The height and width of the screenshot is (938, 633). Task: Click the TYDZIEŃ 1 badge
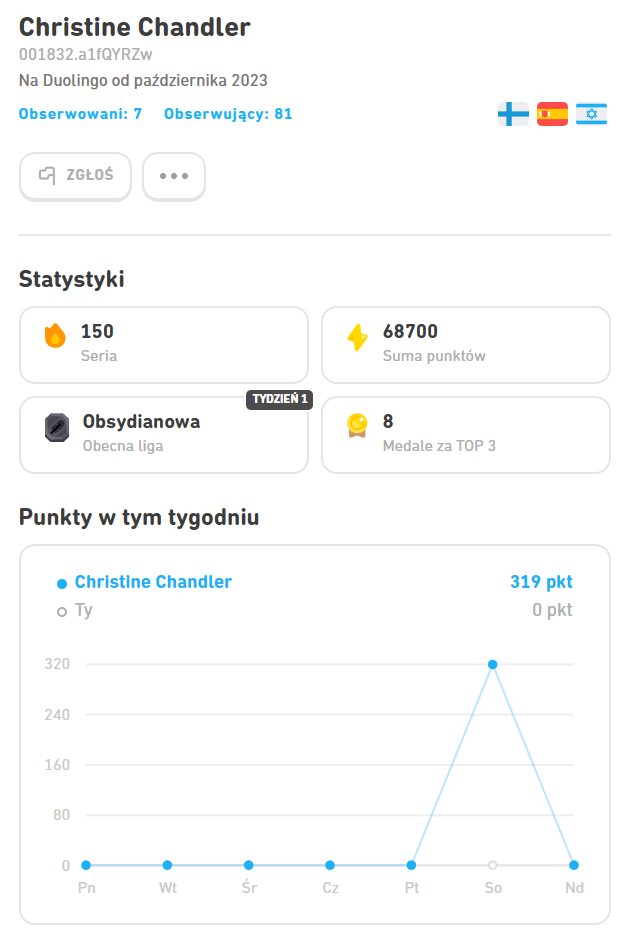coord(279,399)
